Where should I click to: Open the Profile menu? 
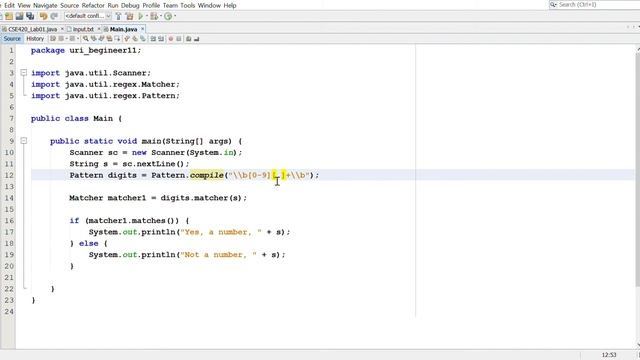[x=151, y=5]
